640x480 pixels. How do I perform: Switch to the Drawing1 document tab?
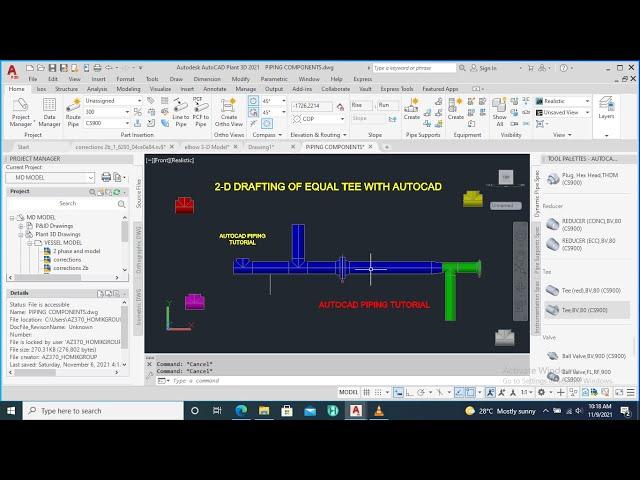(261, 147)
